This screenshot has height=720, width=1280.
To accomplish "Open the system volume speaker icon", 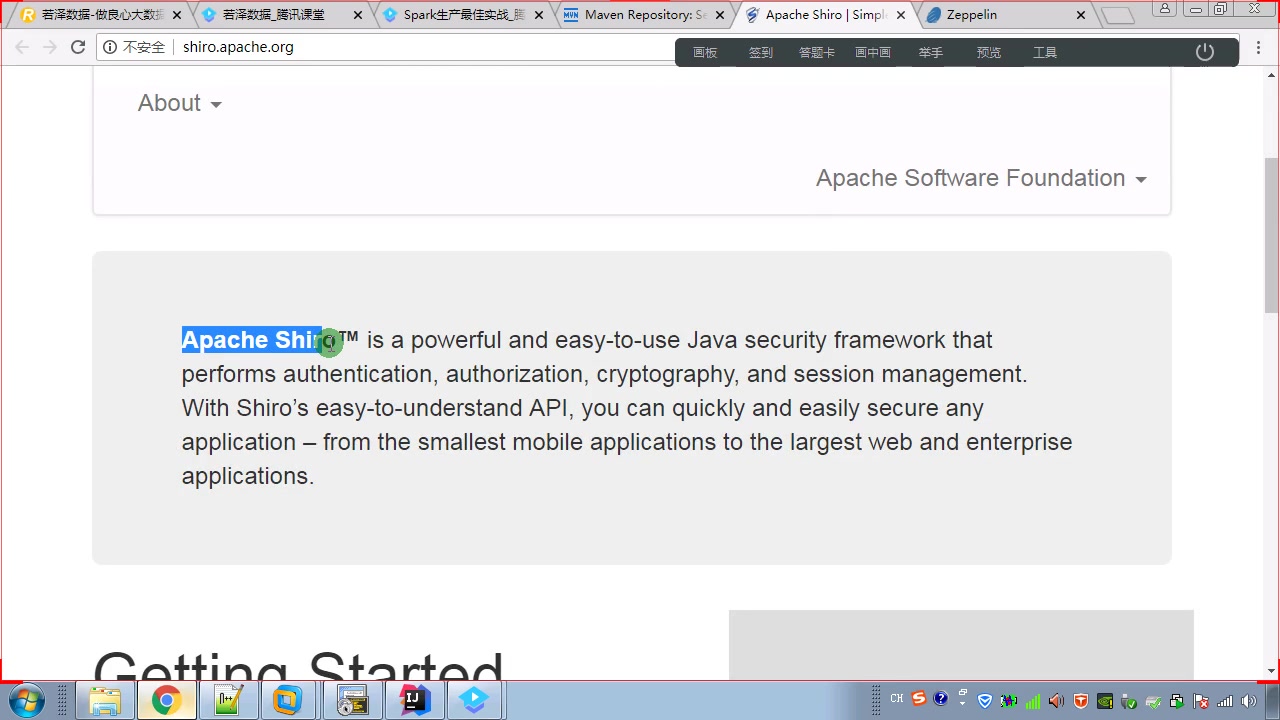I will 1249,700.
